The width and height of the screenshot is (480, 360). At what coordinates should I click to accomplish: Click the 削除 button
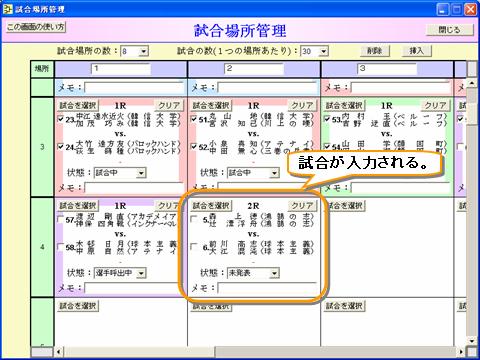[x=374, y=51]
